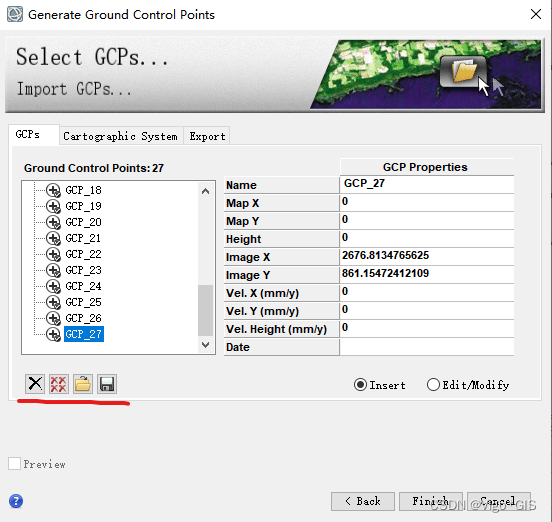
Task: Click the empty Date value field
Action: [x=427, y=347]
